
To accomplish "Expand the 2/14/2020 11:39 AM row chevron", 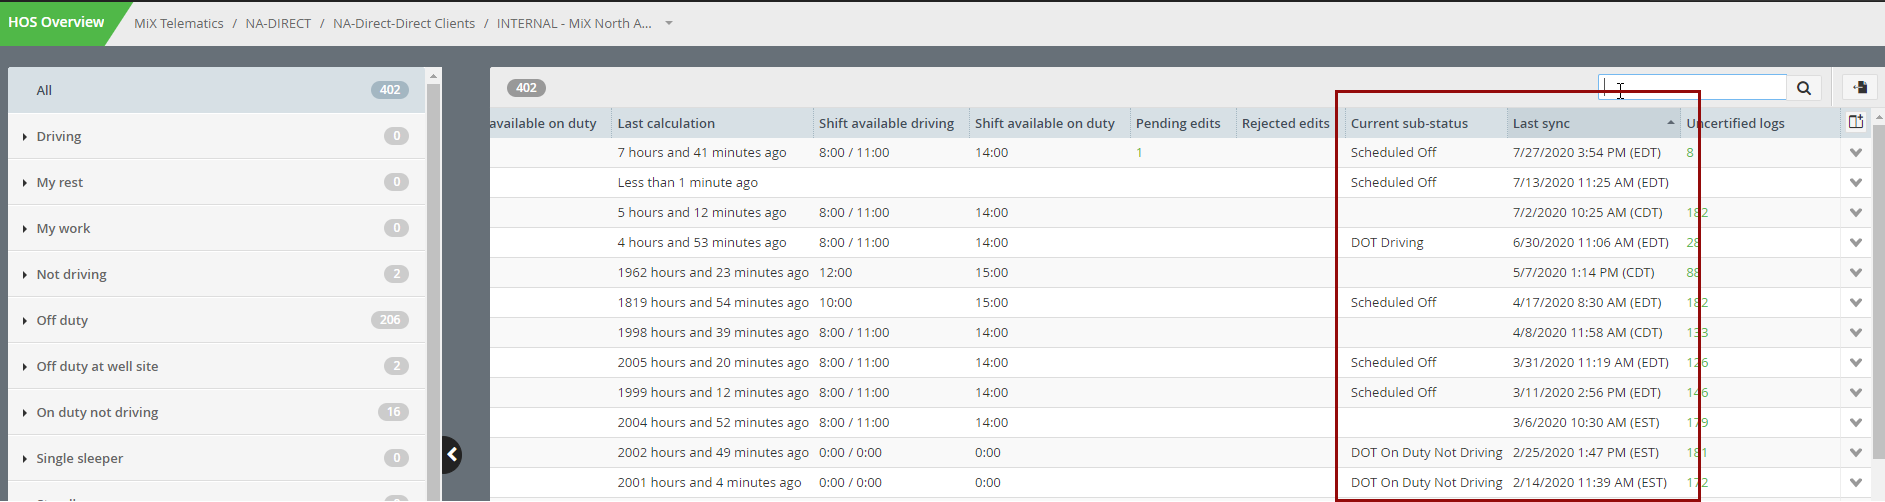I will coord(1856,483).
